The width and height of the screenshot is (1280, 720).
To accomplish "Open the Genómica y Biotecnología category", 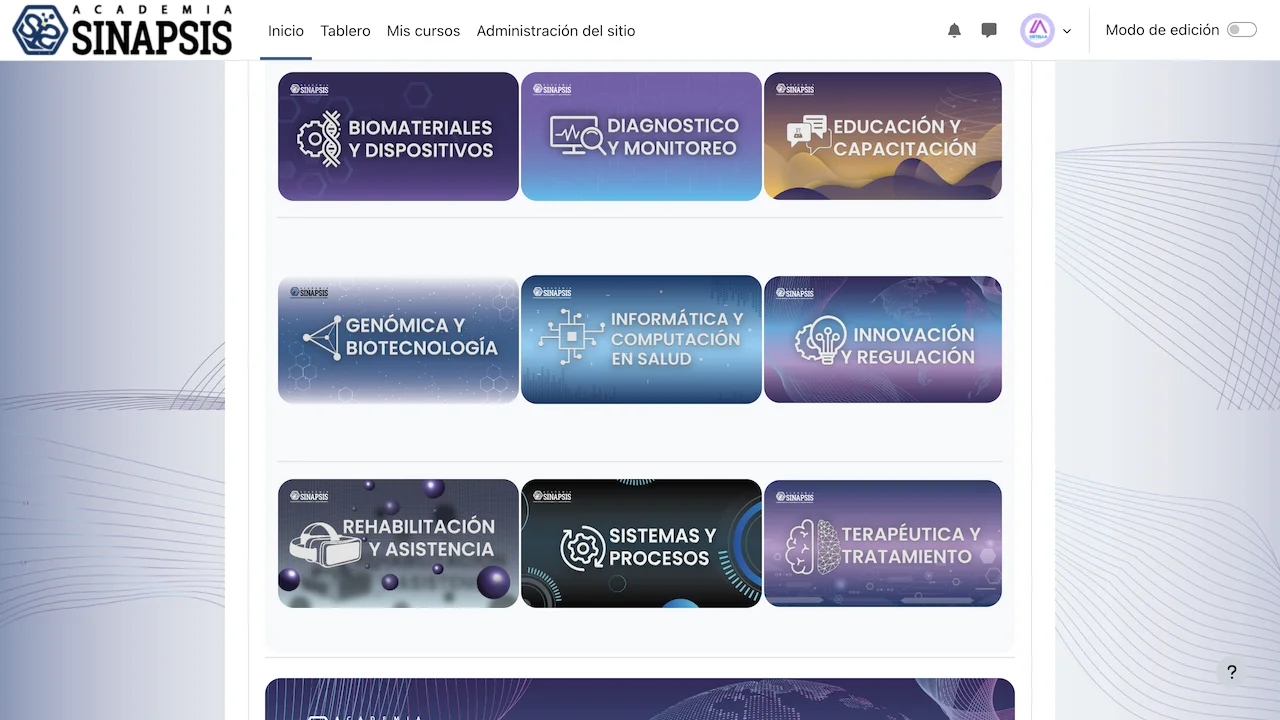I will pos(398,339).
